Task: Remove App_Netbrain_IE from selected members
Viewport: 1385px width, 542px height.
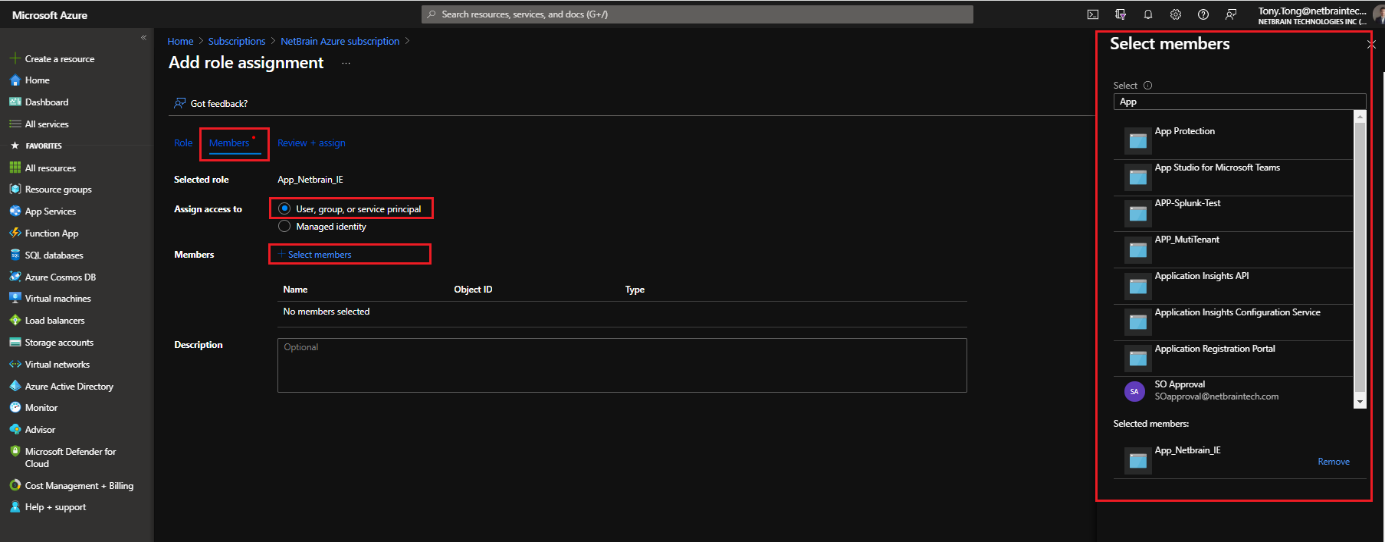Action: (x=1333, y=462)
